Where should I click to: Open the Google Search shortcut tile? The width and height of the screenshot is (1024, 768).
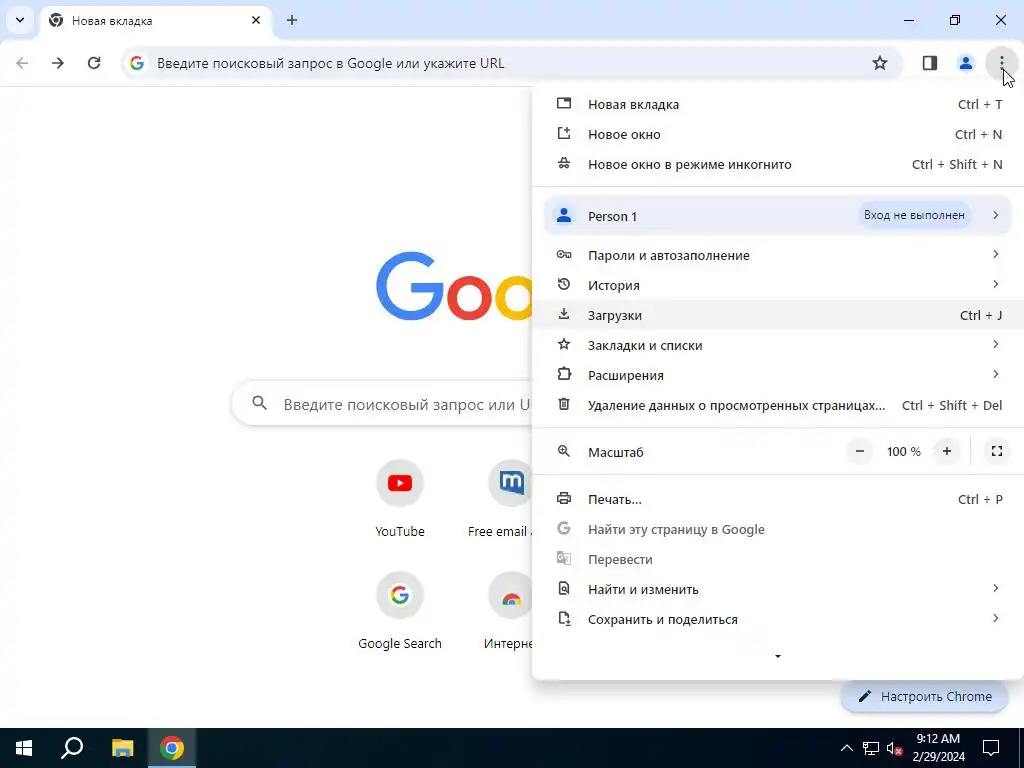(400, 611)
